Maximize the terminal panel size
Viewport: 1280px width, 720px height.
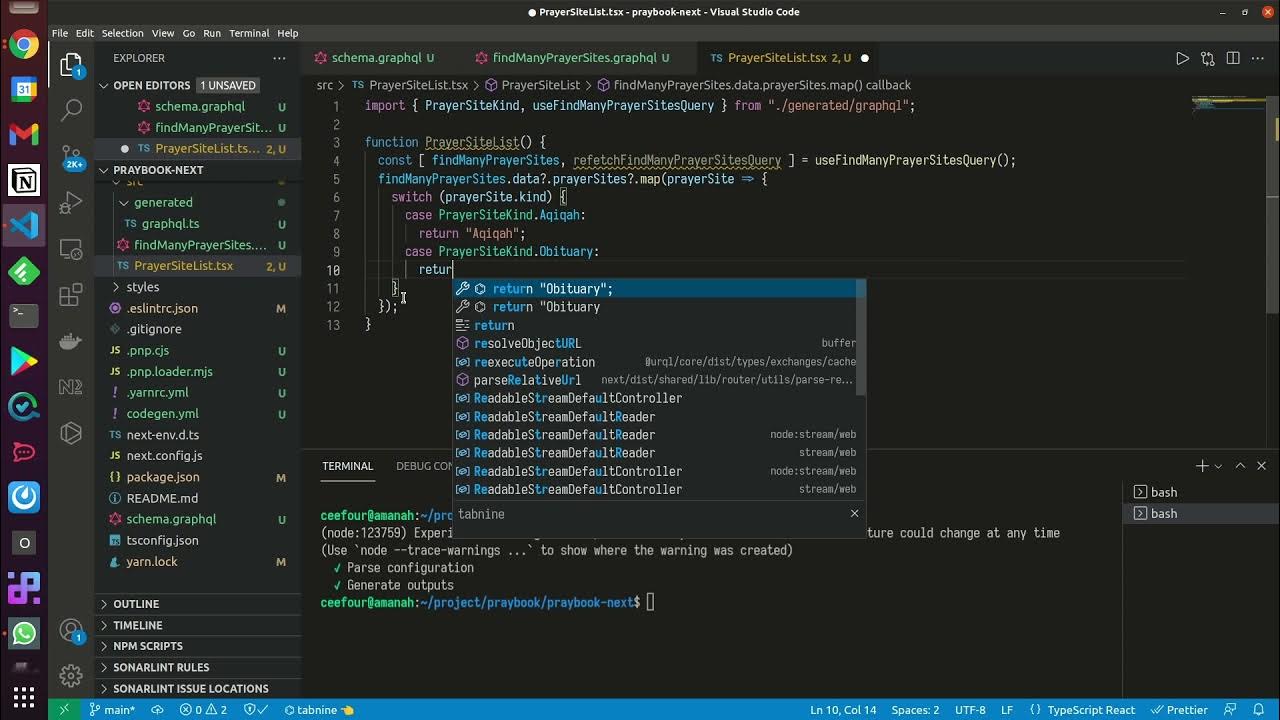pyautogui.click(x=1240, y=466)
